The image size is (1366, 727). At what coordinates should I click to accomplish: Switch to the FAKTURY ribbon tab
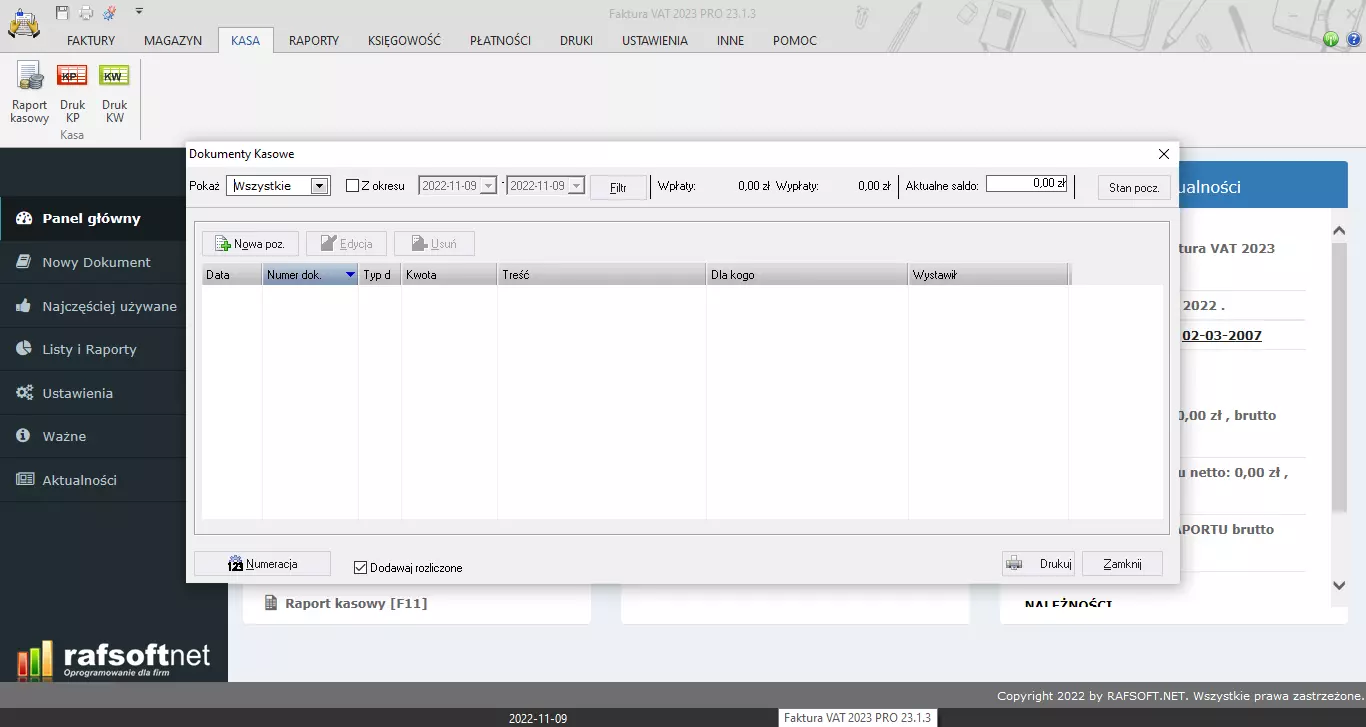[91, 41]
